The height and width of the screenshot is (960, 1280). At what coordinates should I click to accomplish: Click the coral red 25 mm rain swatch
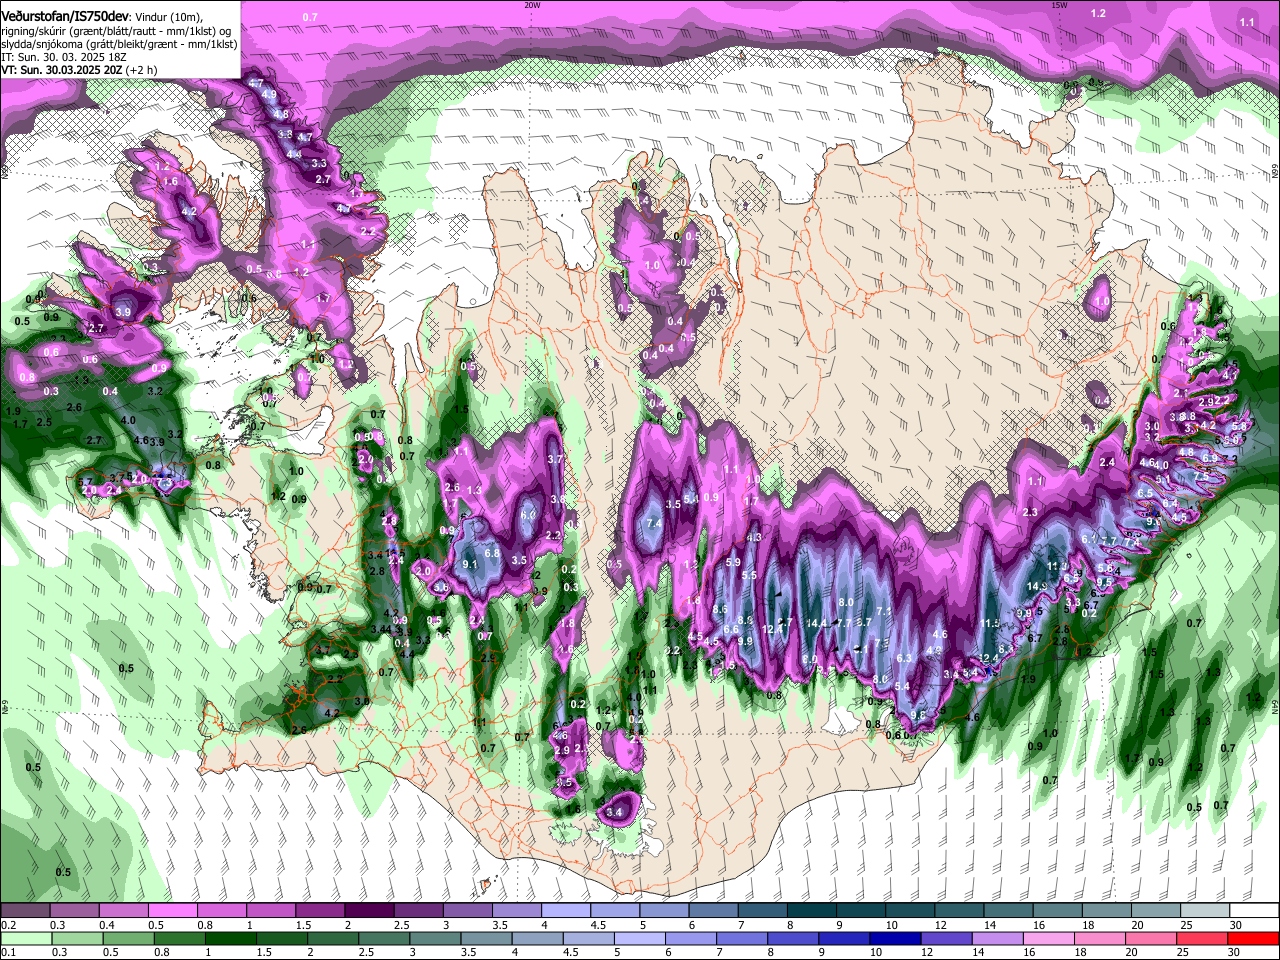pos(1203,938)
